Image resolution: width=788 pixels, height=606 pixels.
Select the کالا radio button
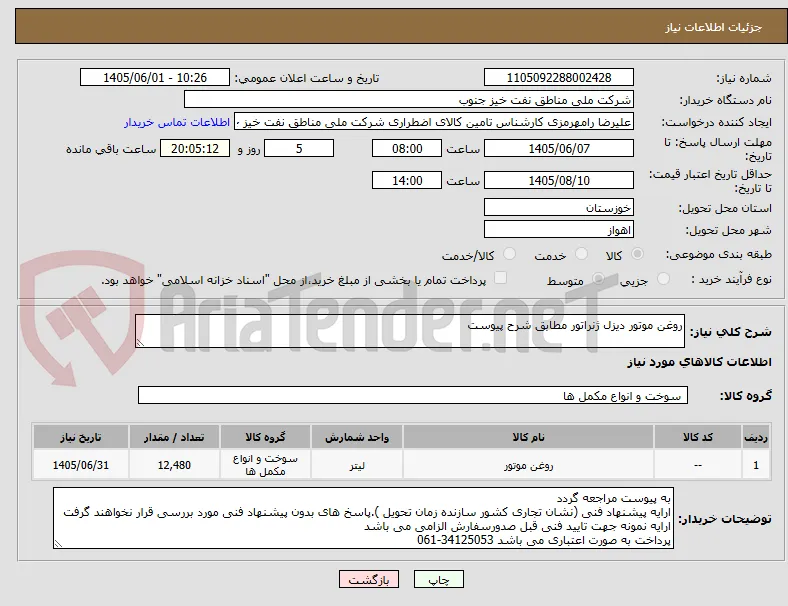coord(637,254)
